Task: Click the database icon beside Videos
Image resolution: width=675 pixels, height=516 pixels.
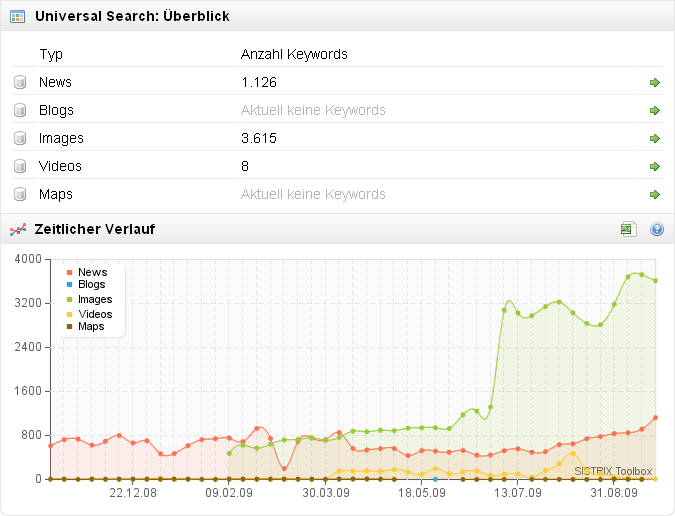Action: pos(18,166)
